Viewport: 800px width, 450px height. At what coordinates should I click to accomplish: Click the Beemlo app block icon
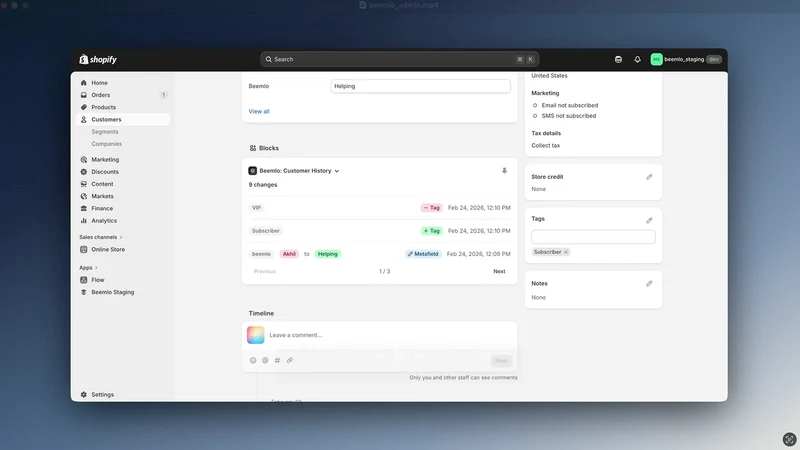tap(253, 171)
